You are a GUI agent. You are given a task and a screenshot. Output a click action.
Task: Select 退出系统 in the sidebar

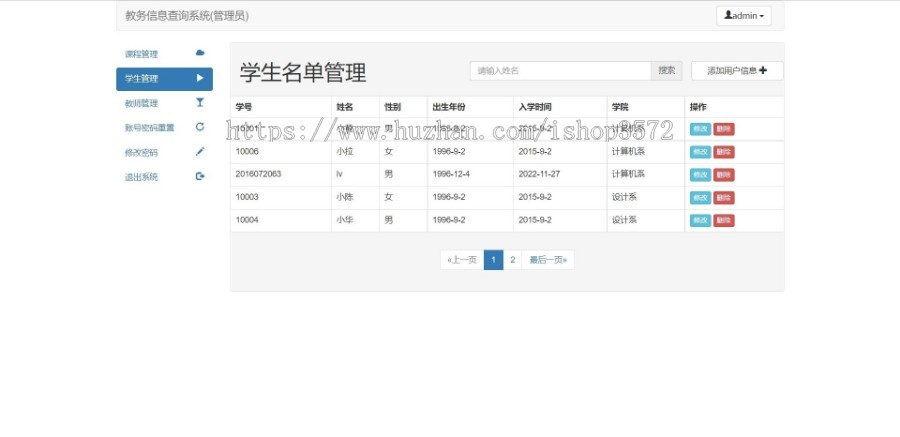coord(164,177)
